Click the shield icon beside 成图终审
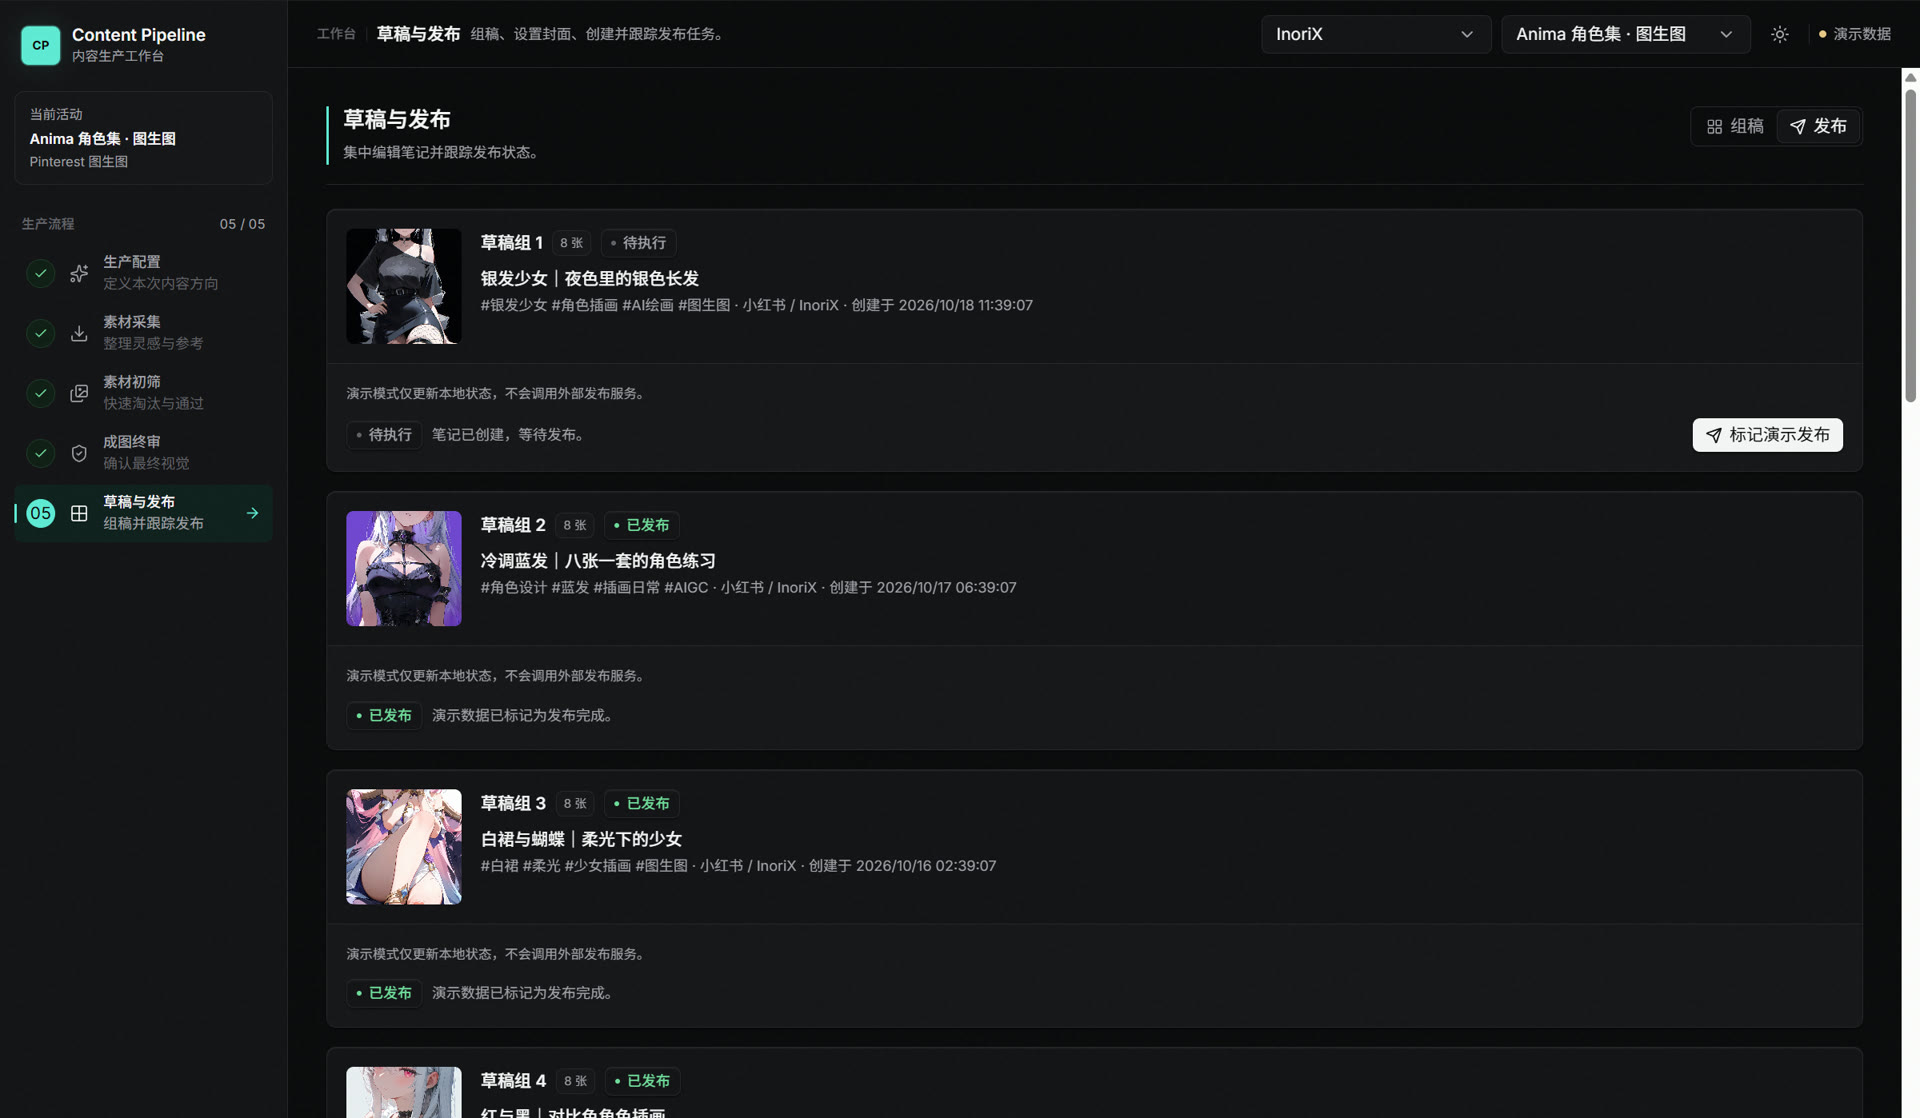 [x=79, y=453]
